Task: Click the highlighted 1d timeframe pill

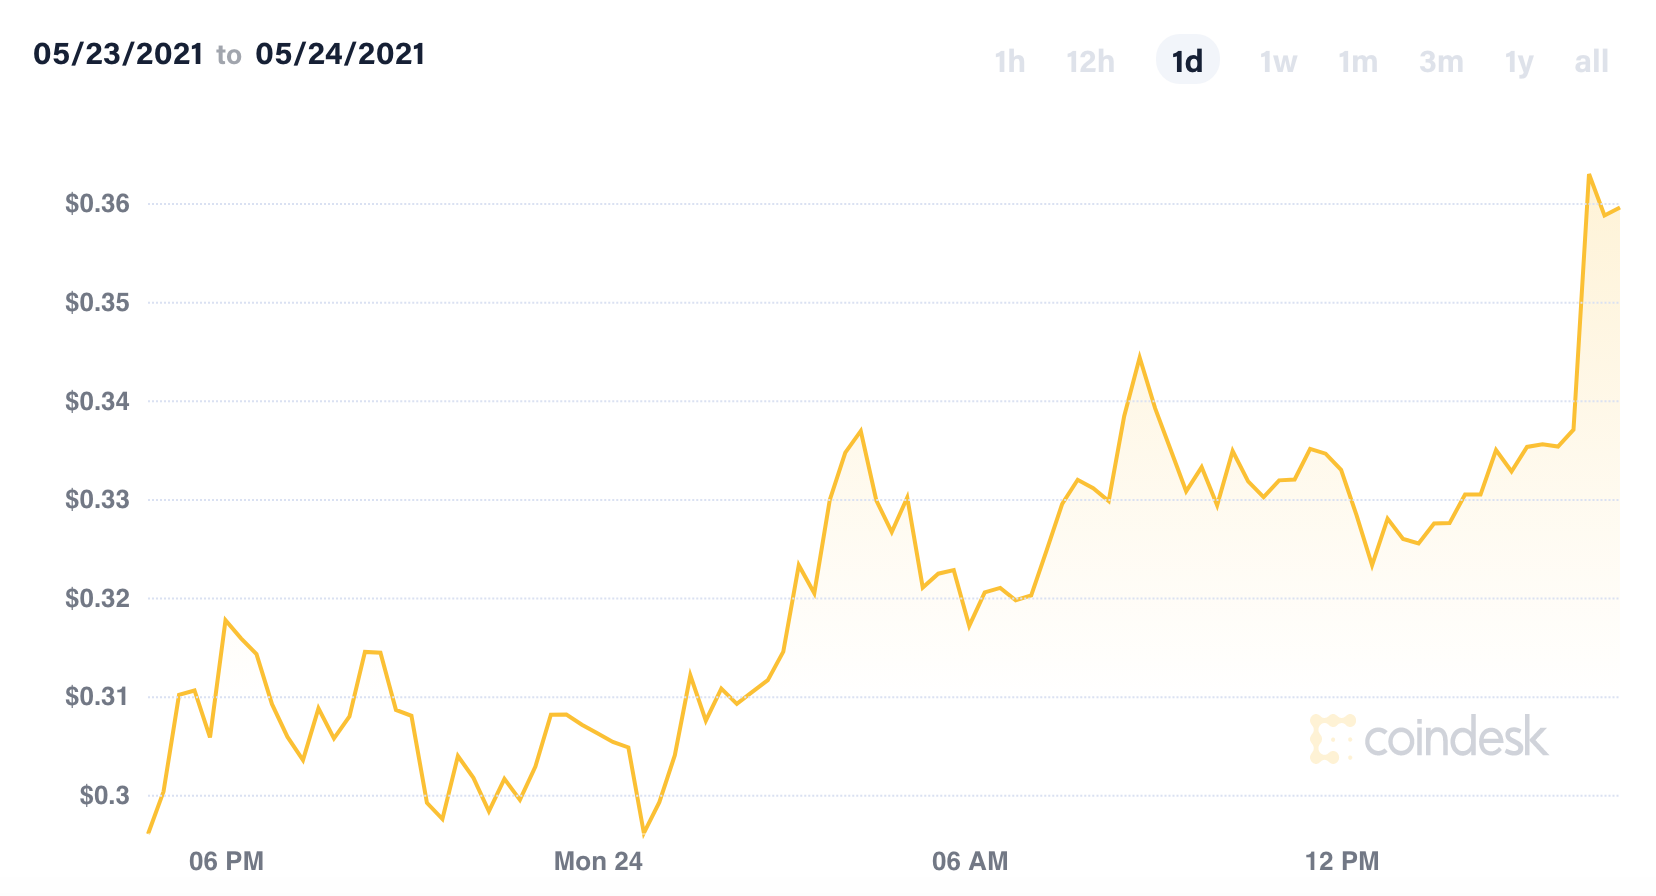Action: (x=1187, y=59)
